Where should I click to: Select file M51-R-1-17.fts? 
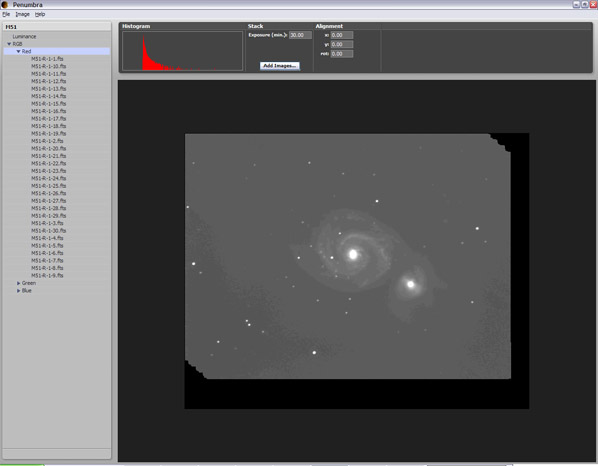(48, 119)
